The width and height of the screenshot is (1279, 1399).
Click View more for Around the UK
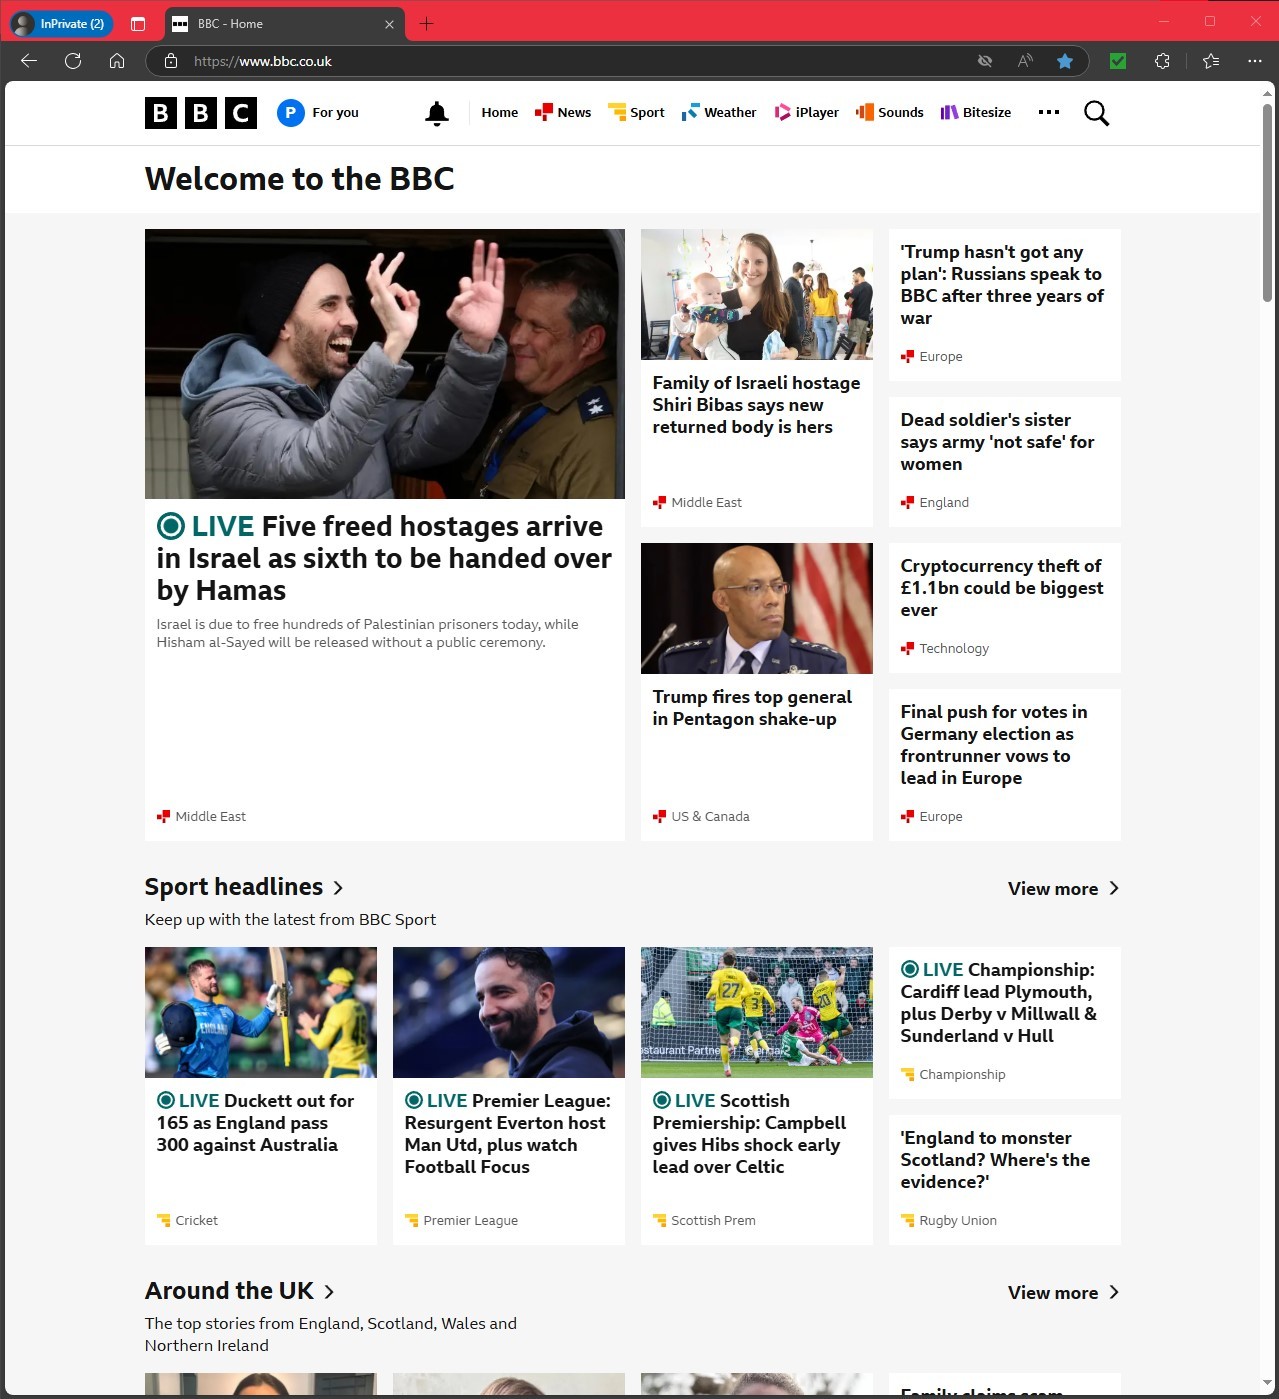click(x=1063, y=1293)
